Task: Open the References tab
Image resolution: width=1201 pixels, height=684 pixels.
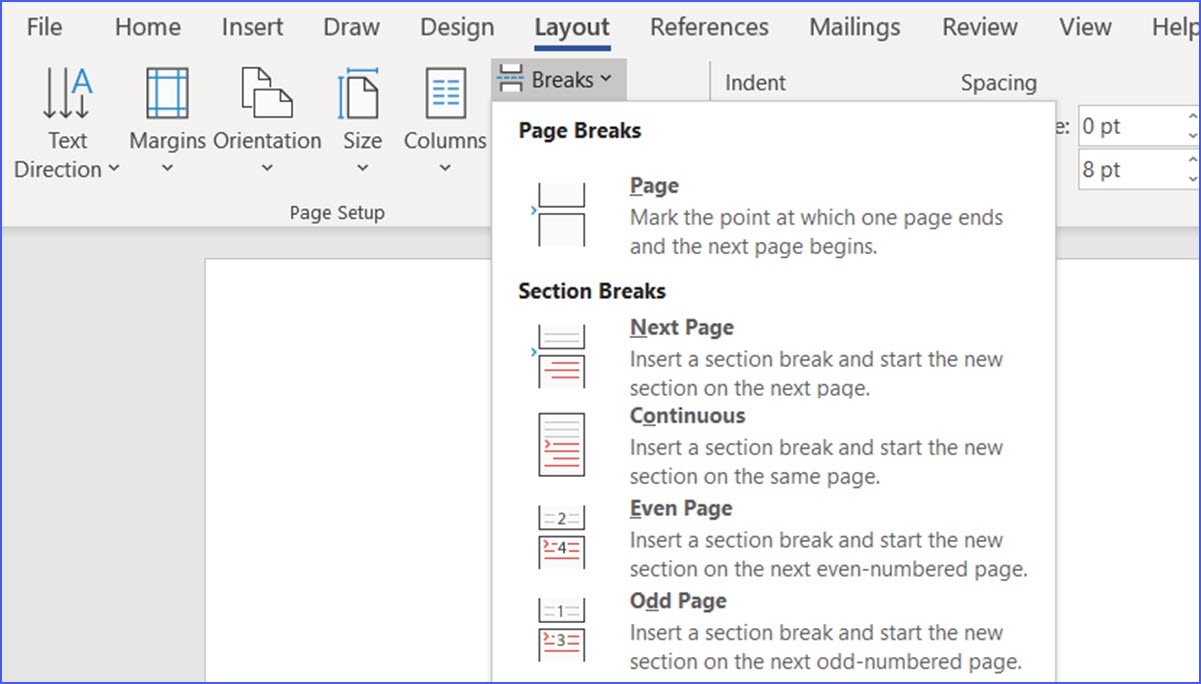Action: [x=709, y=27]
